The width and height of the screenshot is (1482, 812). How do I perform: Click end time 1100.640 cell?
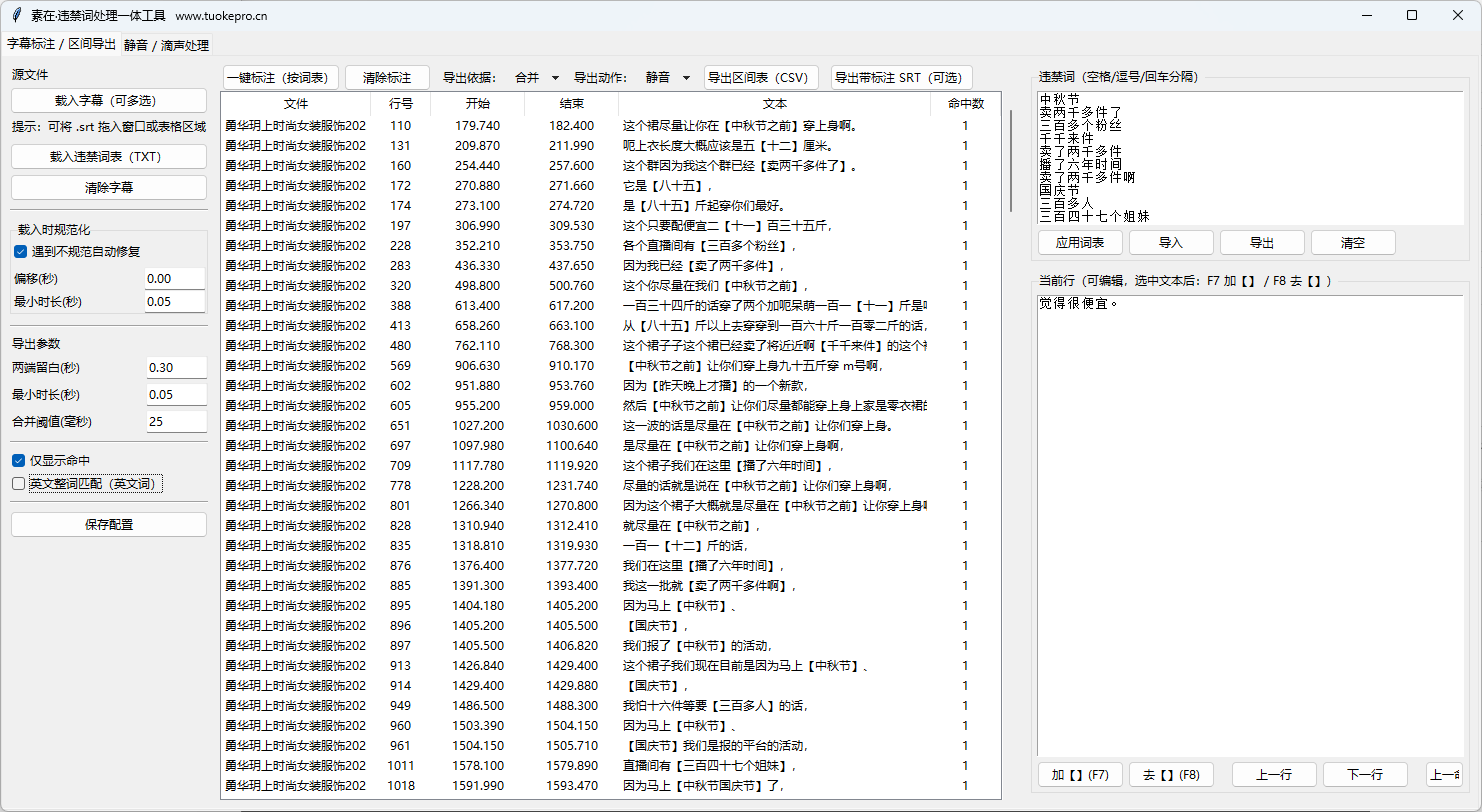pyautogui.click(x=571, y=446)
